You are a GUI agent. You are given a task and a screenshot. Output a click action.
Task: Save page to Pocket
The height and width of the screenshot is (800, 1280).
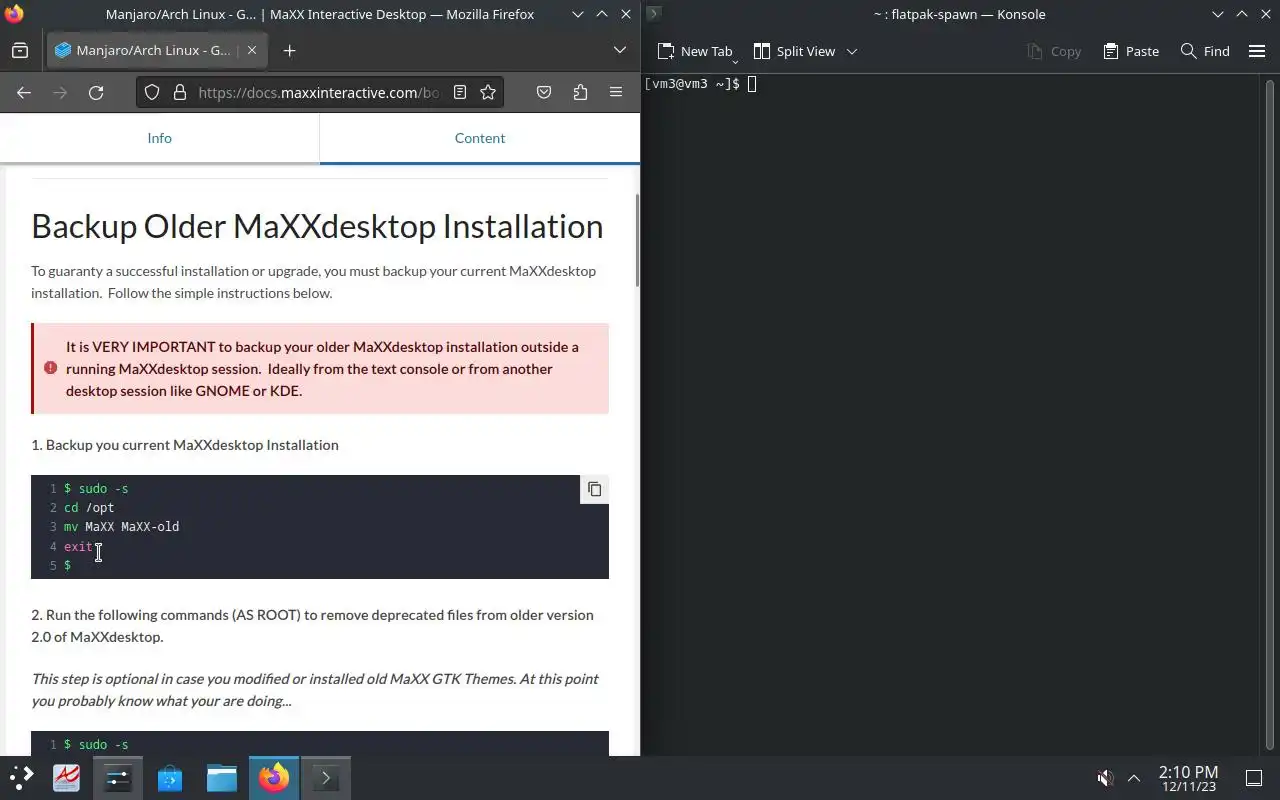(x=544, y=92)
